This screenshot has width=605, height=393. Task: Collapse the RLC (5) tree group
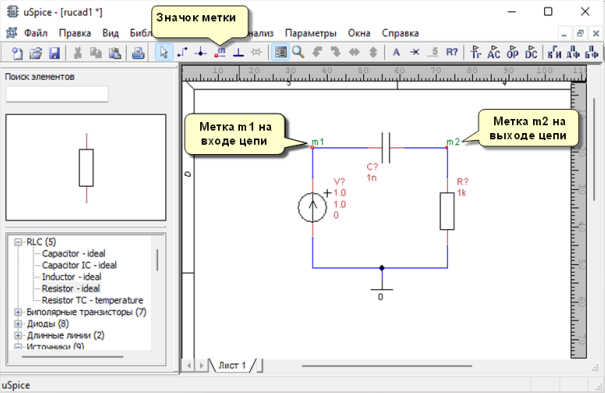(18, 242)
